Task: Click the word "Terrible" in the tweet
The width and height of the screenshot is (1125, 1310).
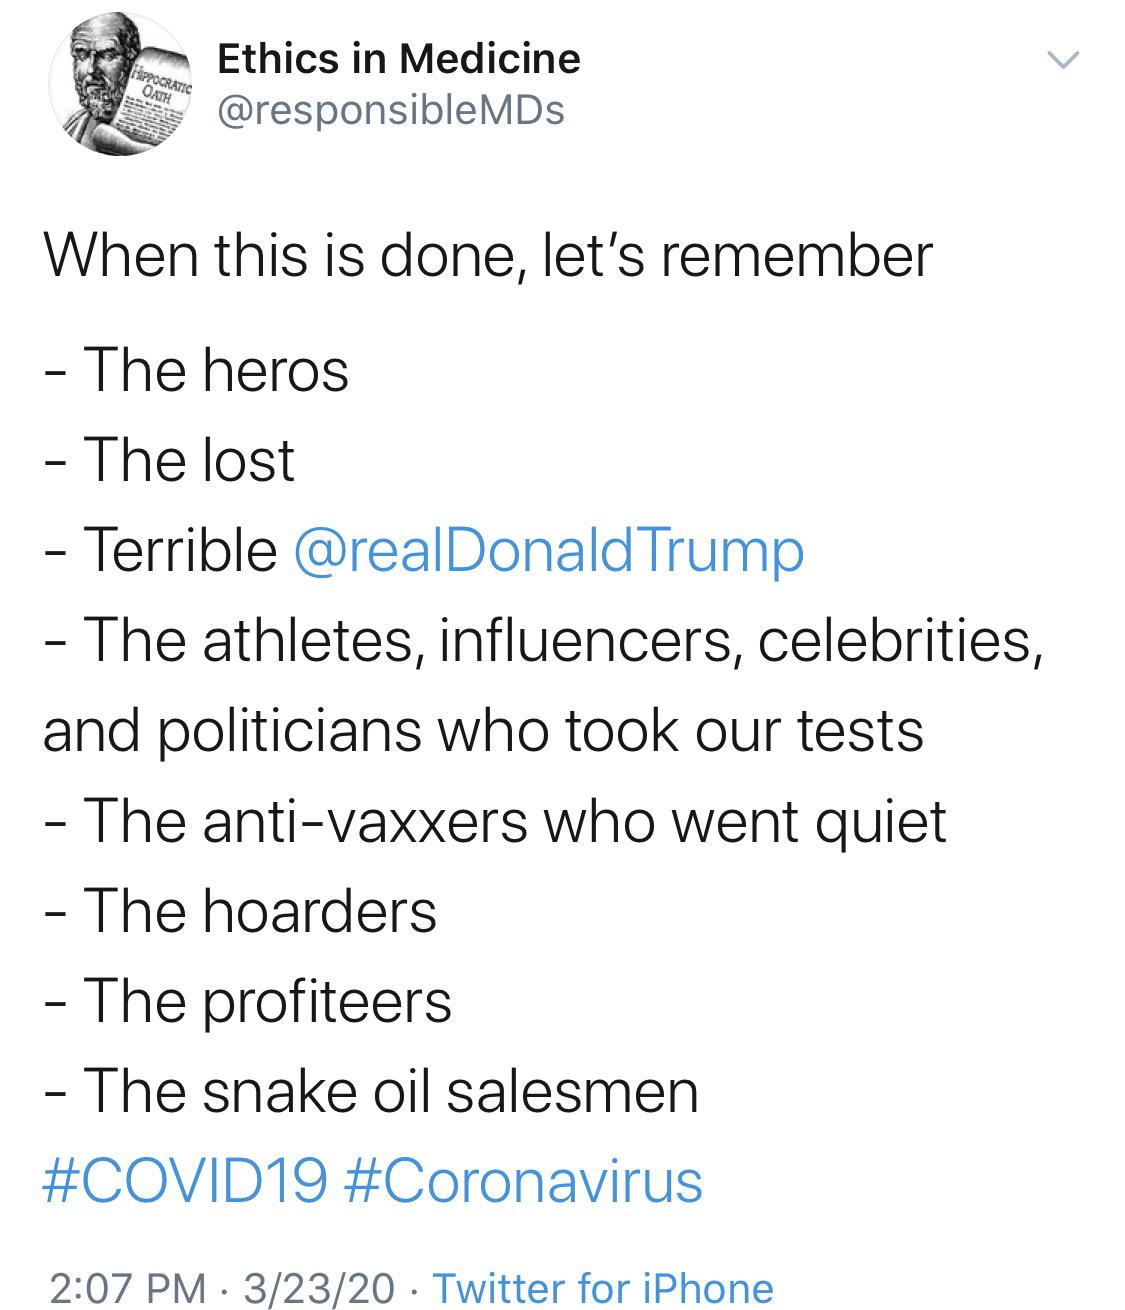Action: (180, 550)
